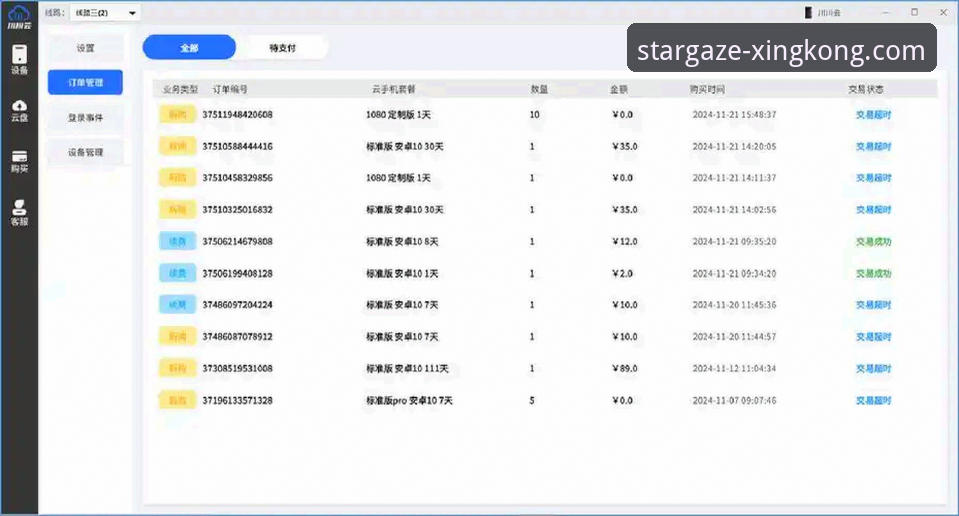
Task: Select order number 37486097204224
Action: (x=237, y=304)
